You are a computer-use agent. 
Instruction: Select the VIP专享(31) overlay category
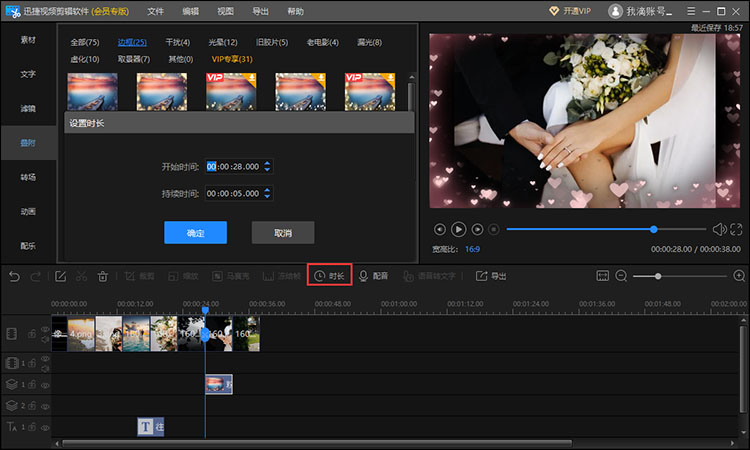click(x=232, y=59)
